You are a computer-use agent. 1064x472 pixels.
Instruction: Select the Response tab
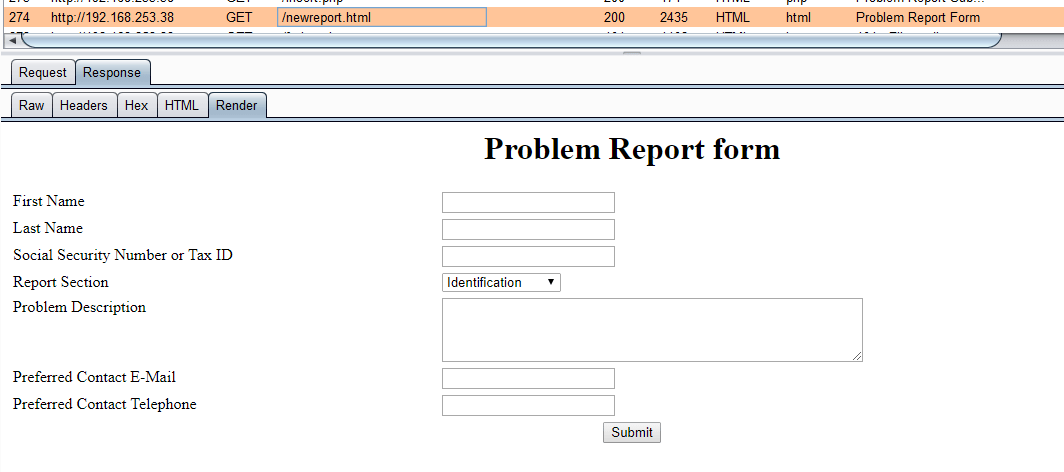(x=112, y=73)
